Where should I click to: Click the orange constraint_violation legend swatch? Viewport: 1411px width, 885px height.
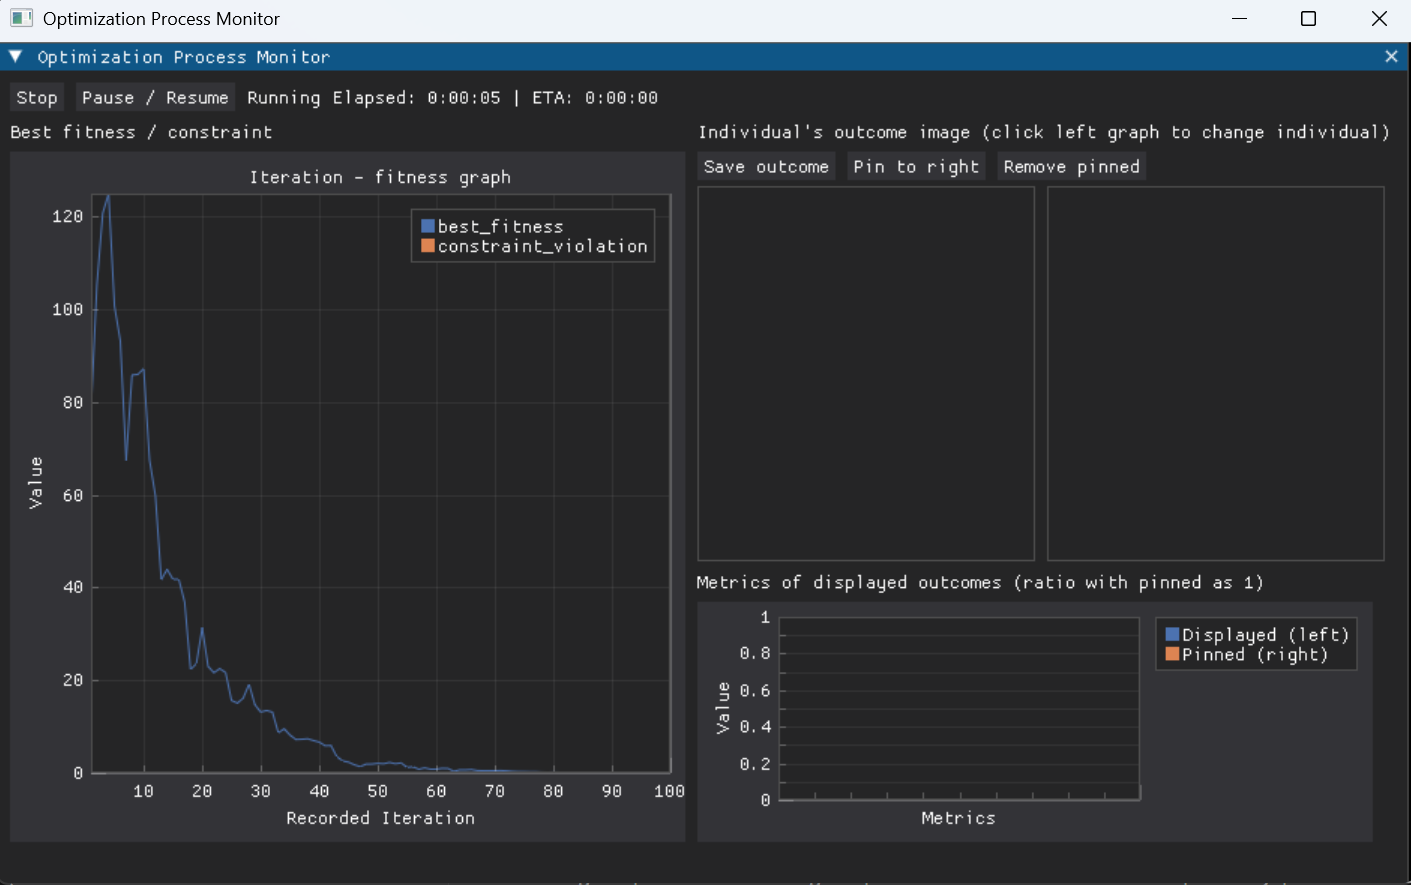click(x=429, y=245)
